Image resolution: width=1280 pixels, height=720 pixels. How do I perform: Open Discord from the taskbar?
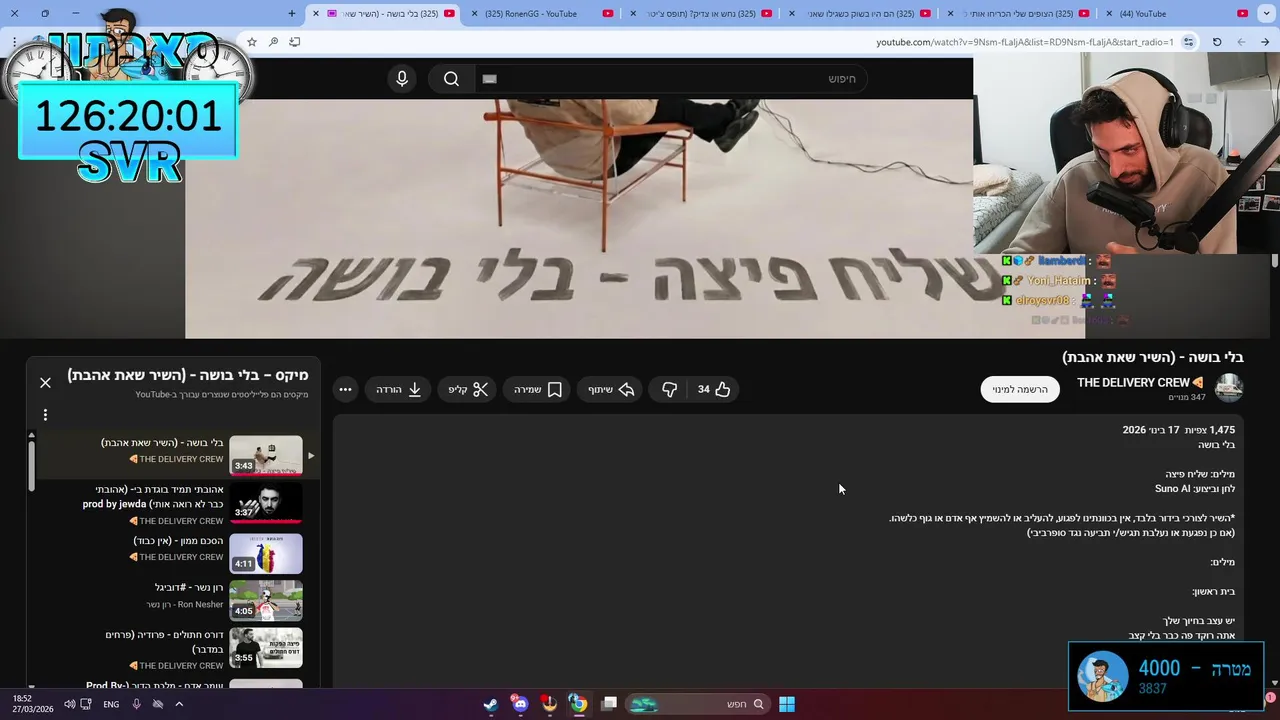click(x=519, y=704)
